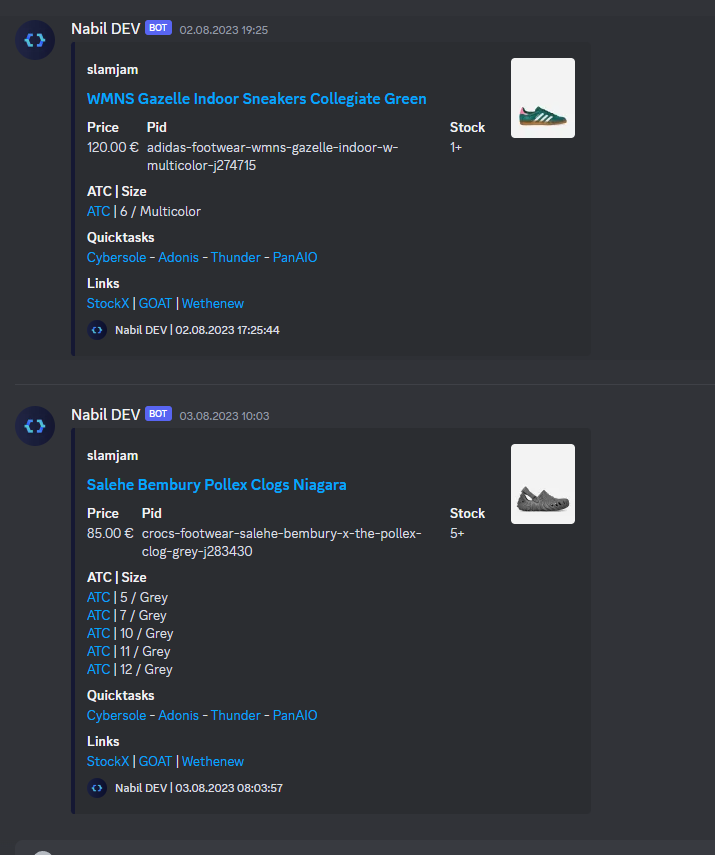Click Nabil DEV avatar on first message
The width and height of the screenshot is (715, 855).
(x=35, y=40)
